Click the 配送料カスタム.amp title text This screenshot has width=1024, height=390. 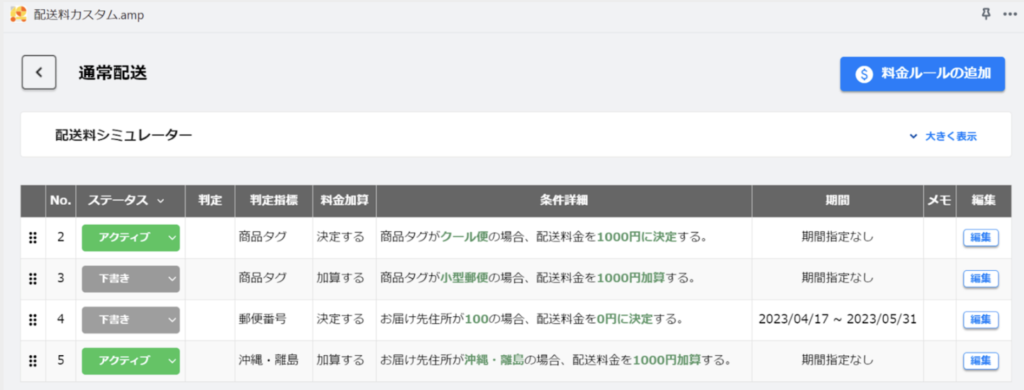click(x=88, y=14)
